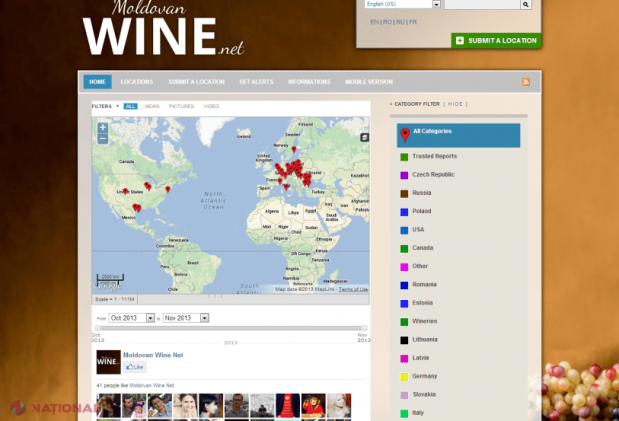Image resolution: width=619 pixels, height=421 pixels.
Task: Filter by Romania category
Action: point(424,284)
